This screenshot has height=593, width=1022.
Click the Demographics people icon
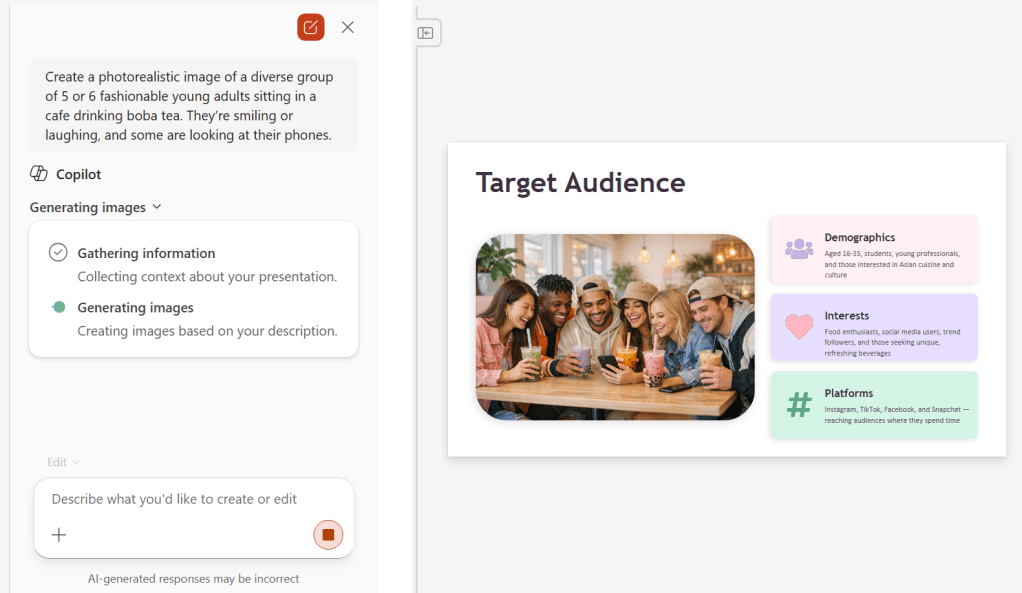(799, 249)
